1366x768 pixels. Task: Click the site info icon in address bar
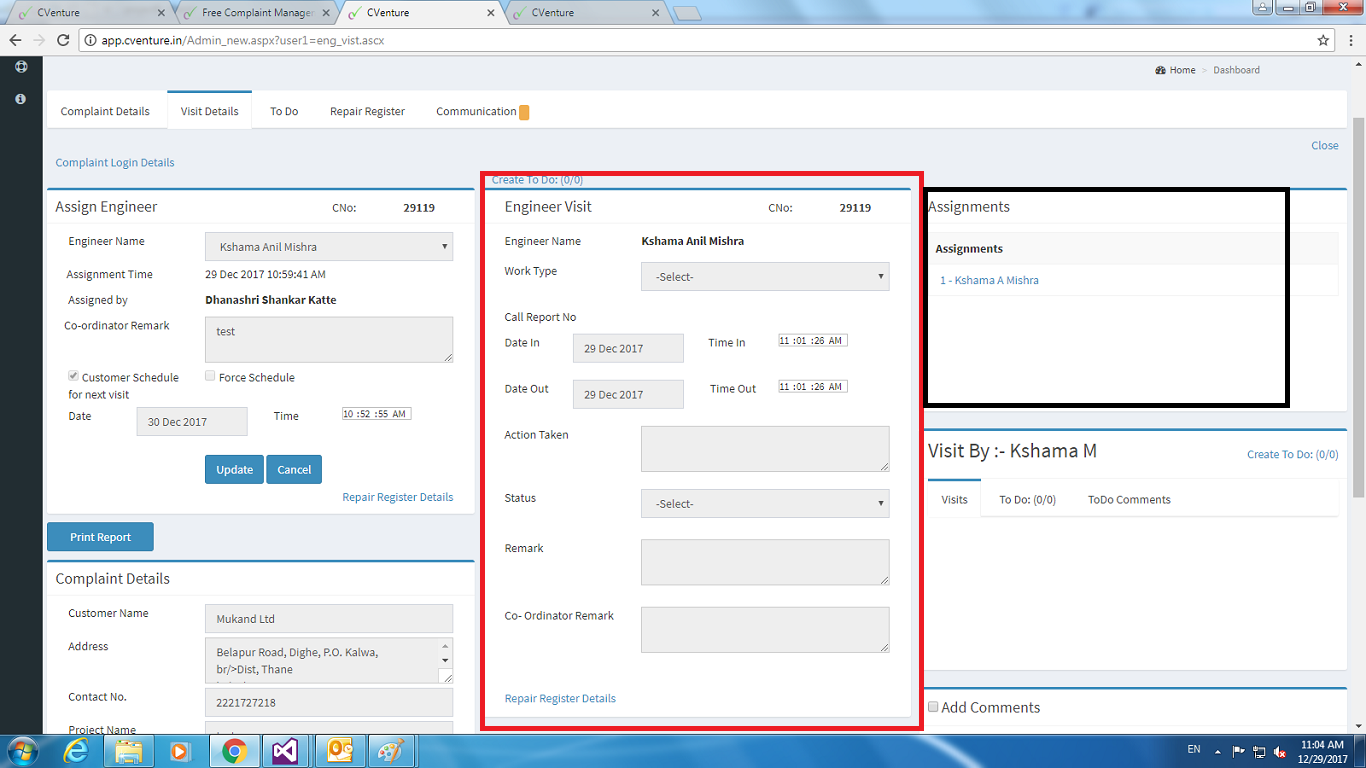click(91, 41)
